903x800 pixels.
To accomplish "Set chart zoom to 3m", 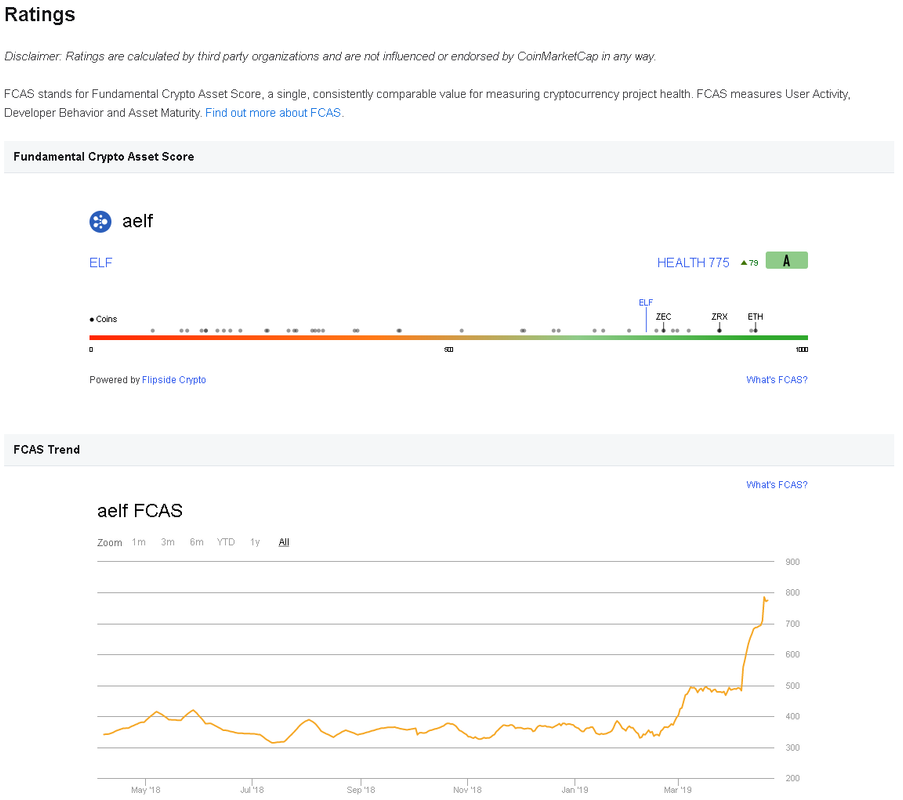I will tap(168, 543).
